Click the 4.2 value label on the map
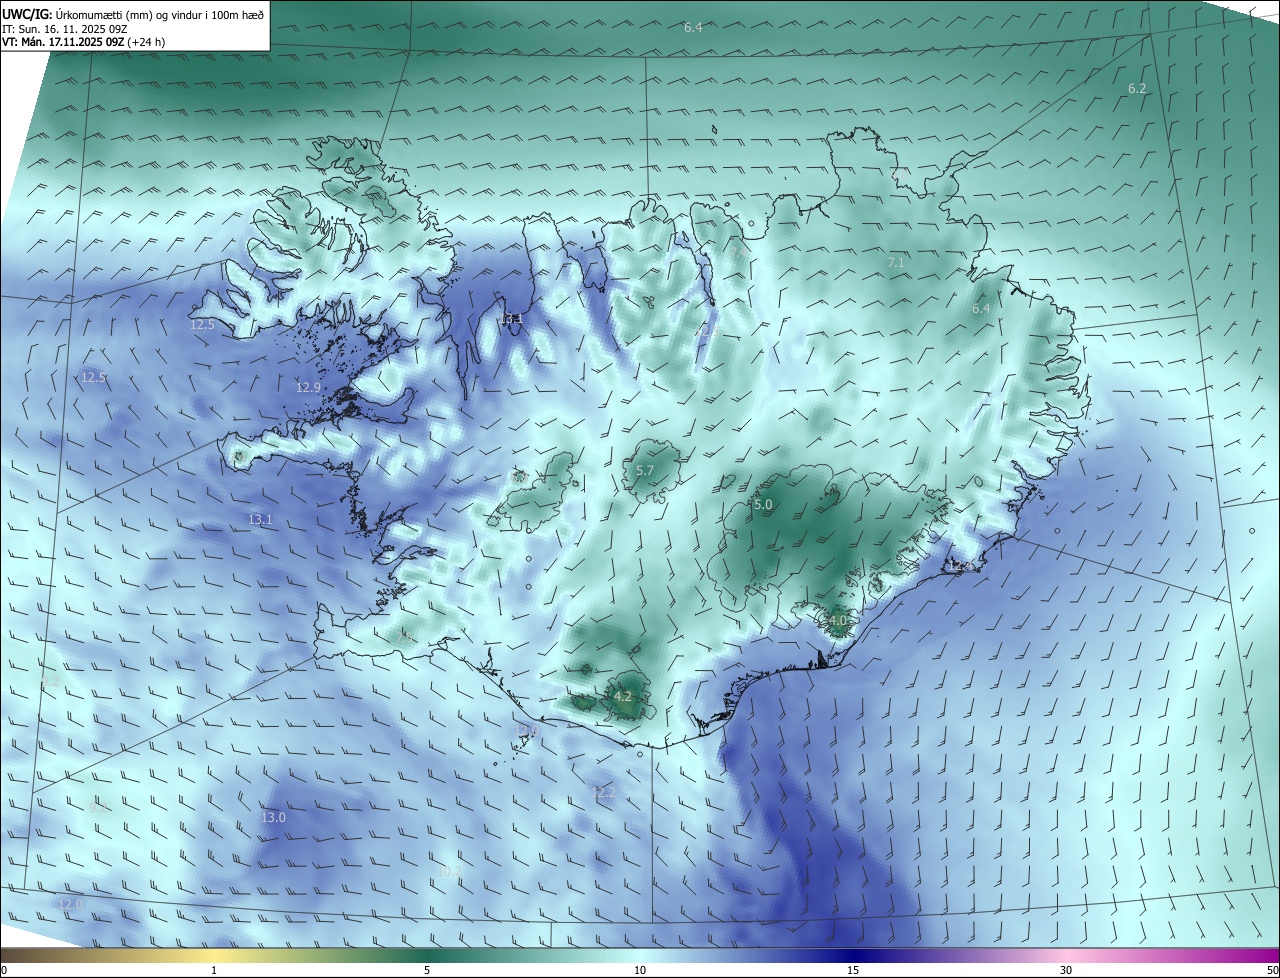Image resolution: width=1280 pixels, height=978 pixels. [623, 696]
